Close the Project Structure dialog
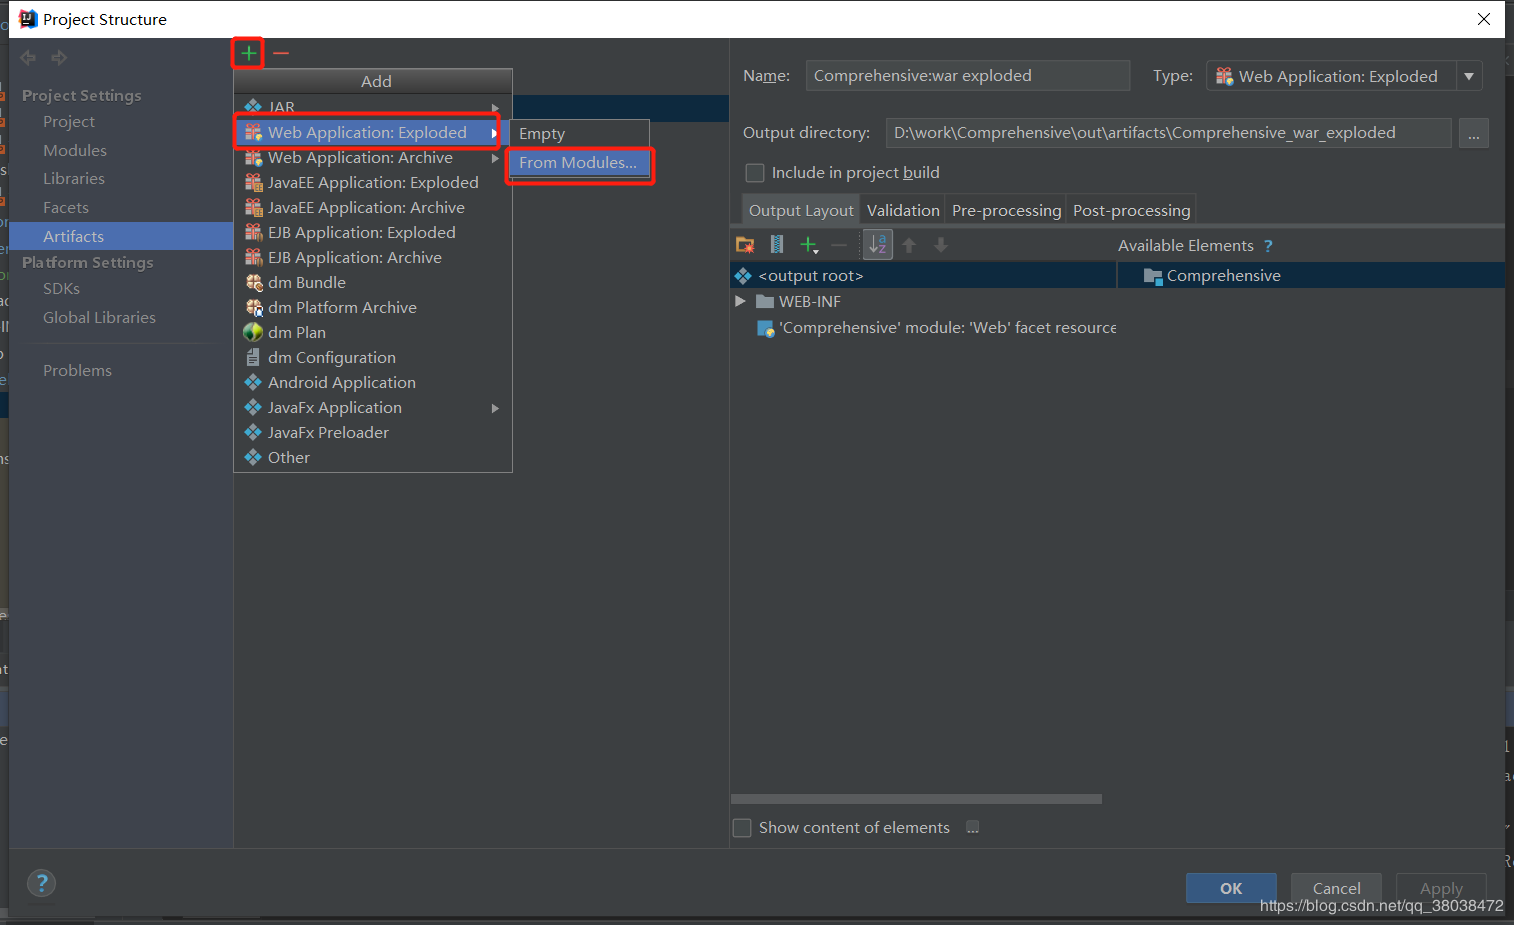 coord(1484,19)
